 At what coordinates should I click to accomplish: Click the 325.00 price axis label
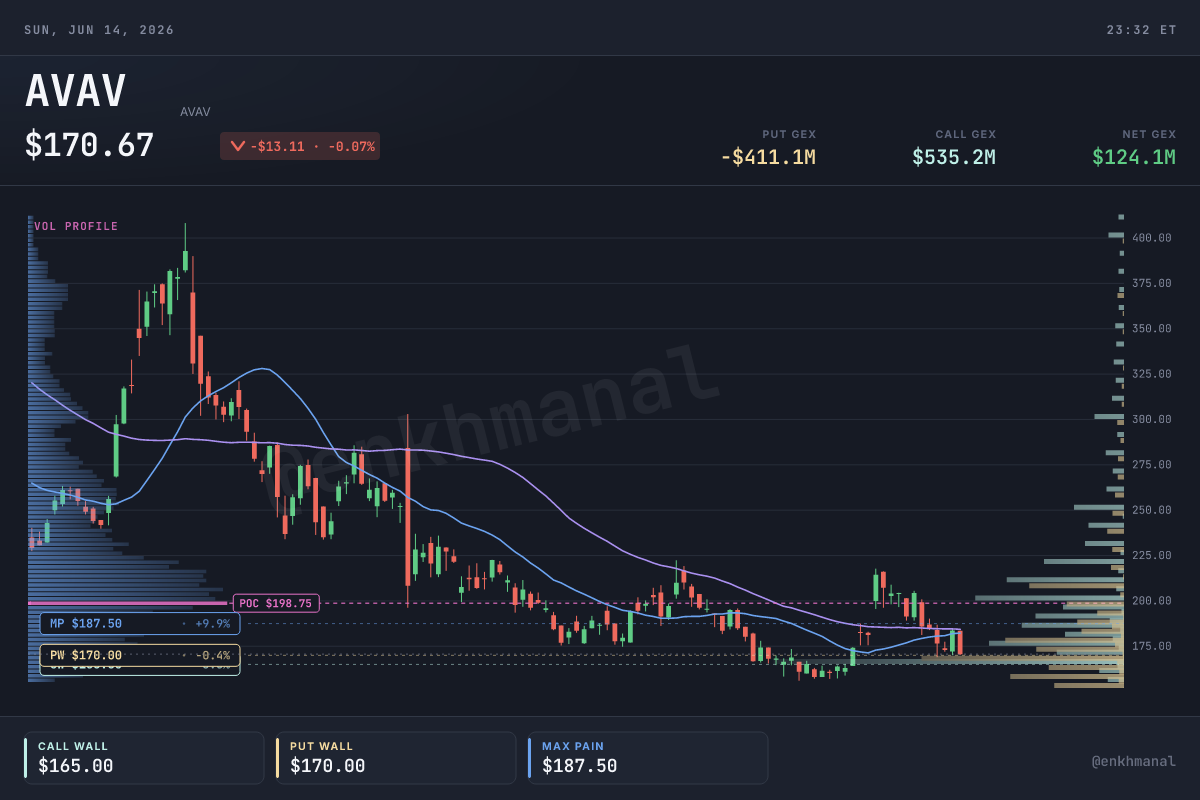click(x=1152, y=374)
